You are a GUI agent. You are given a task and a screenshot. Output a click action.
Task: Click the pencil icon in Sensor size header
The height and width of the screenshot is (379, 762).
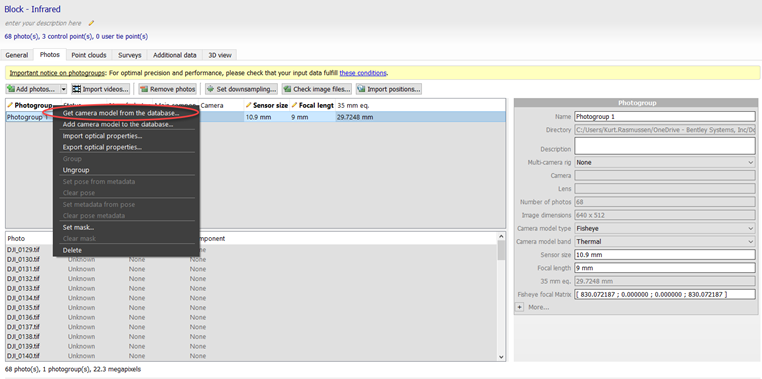tap(249, 105)
